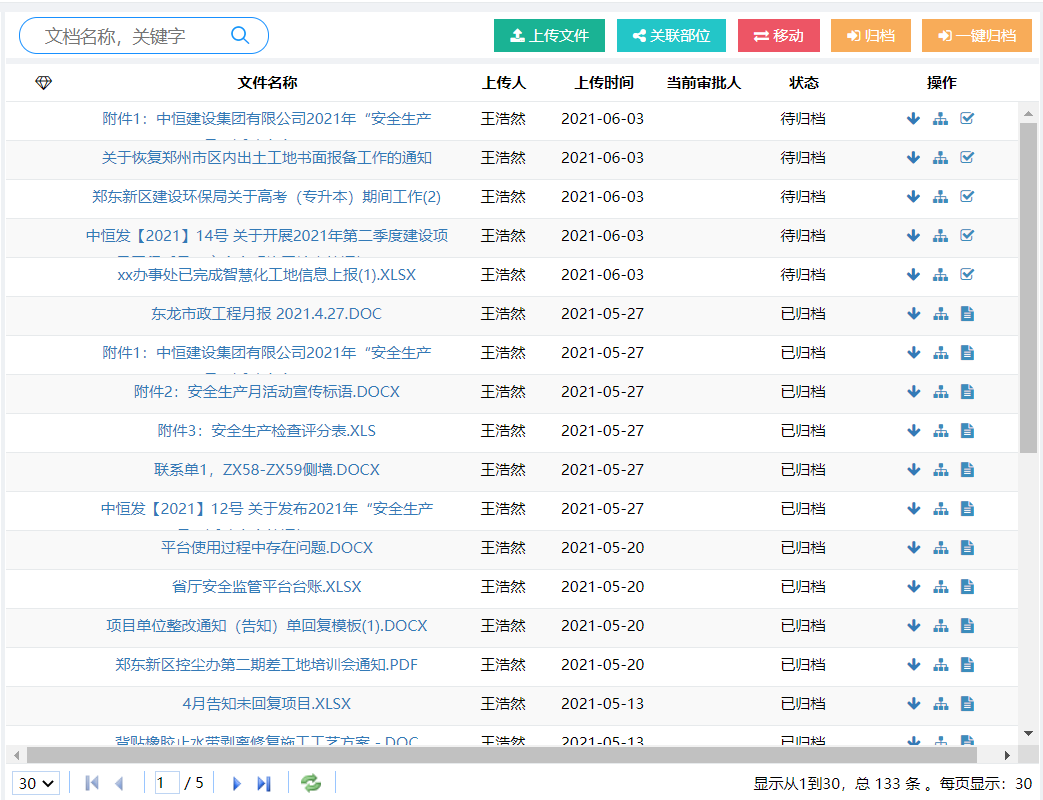Check the archive checkbox on the 附件1 row
The height and width of the screenshot is (800, 1043).
pos(966,118)
